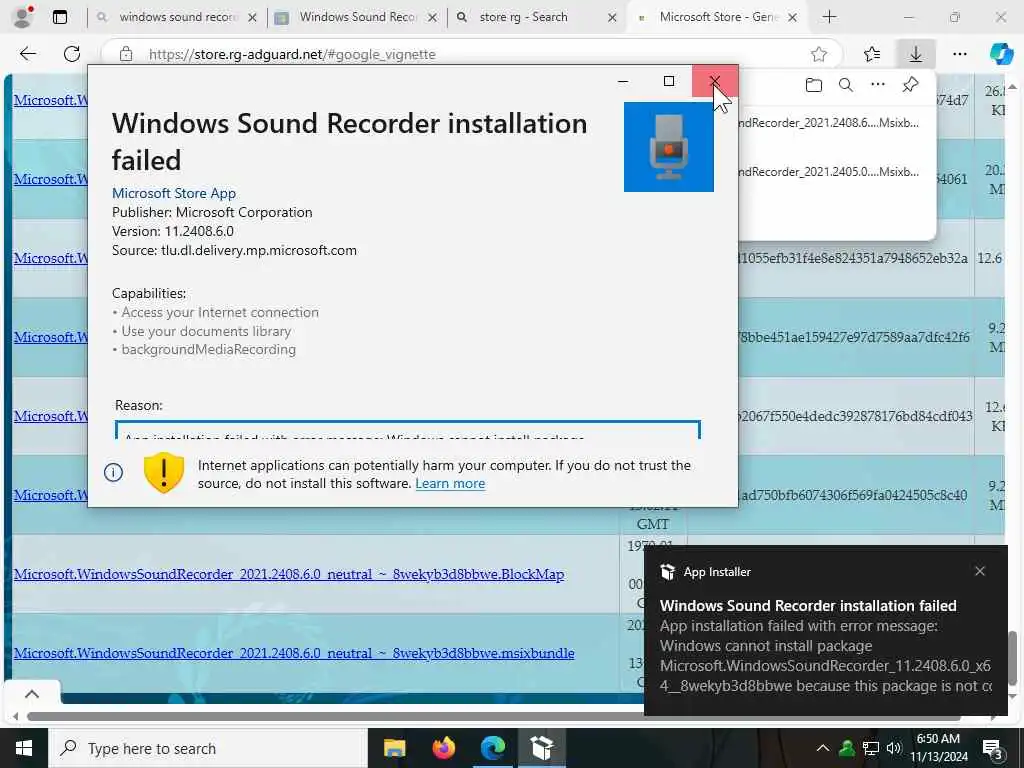Dismiss the App Installer notification toast
The height and width of the screenshot is (768, 1024).
pyautogui.click(x=980, y=571)
